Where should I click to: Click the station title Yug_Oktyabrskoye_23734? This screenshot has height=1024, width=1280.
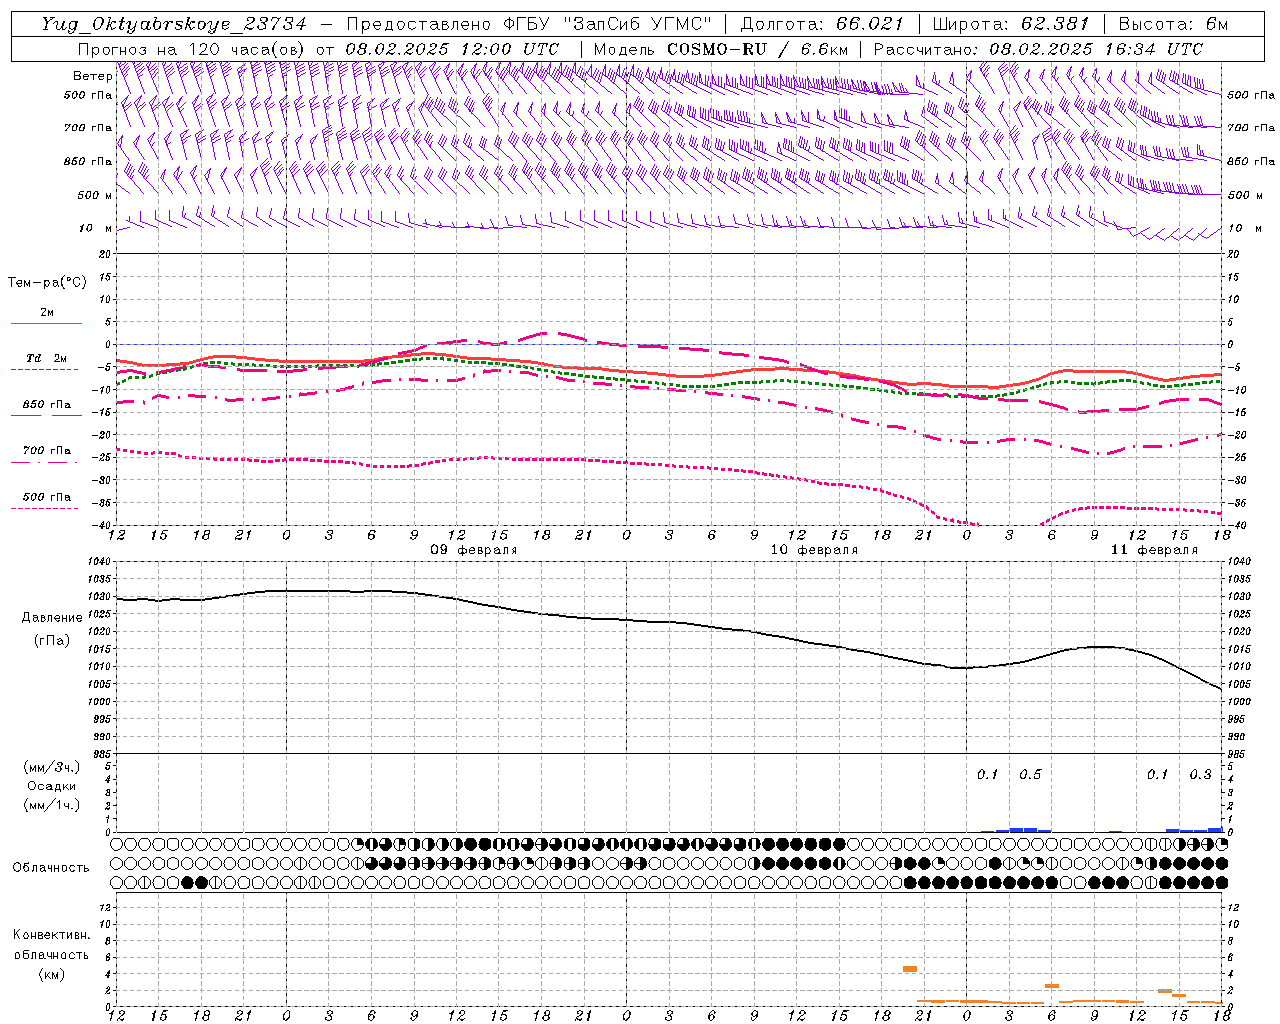174,24
